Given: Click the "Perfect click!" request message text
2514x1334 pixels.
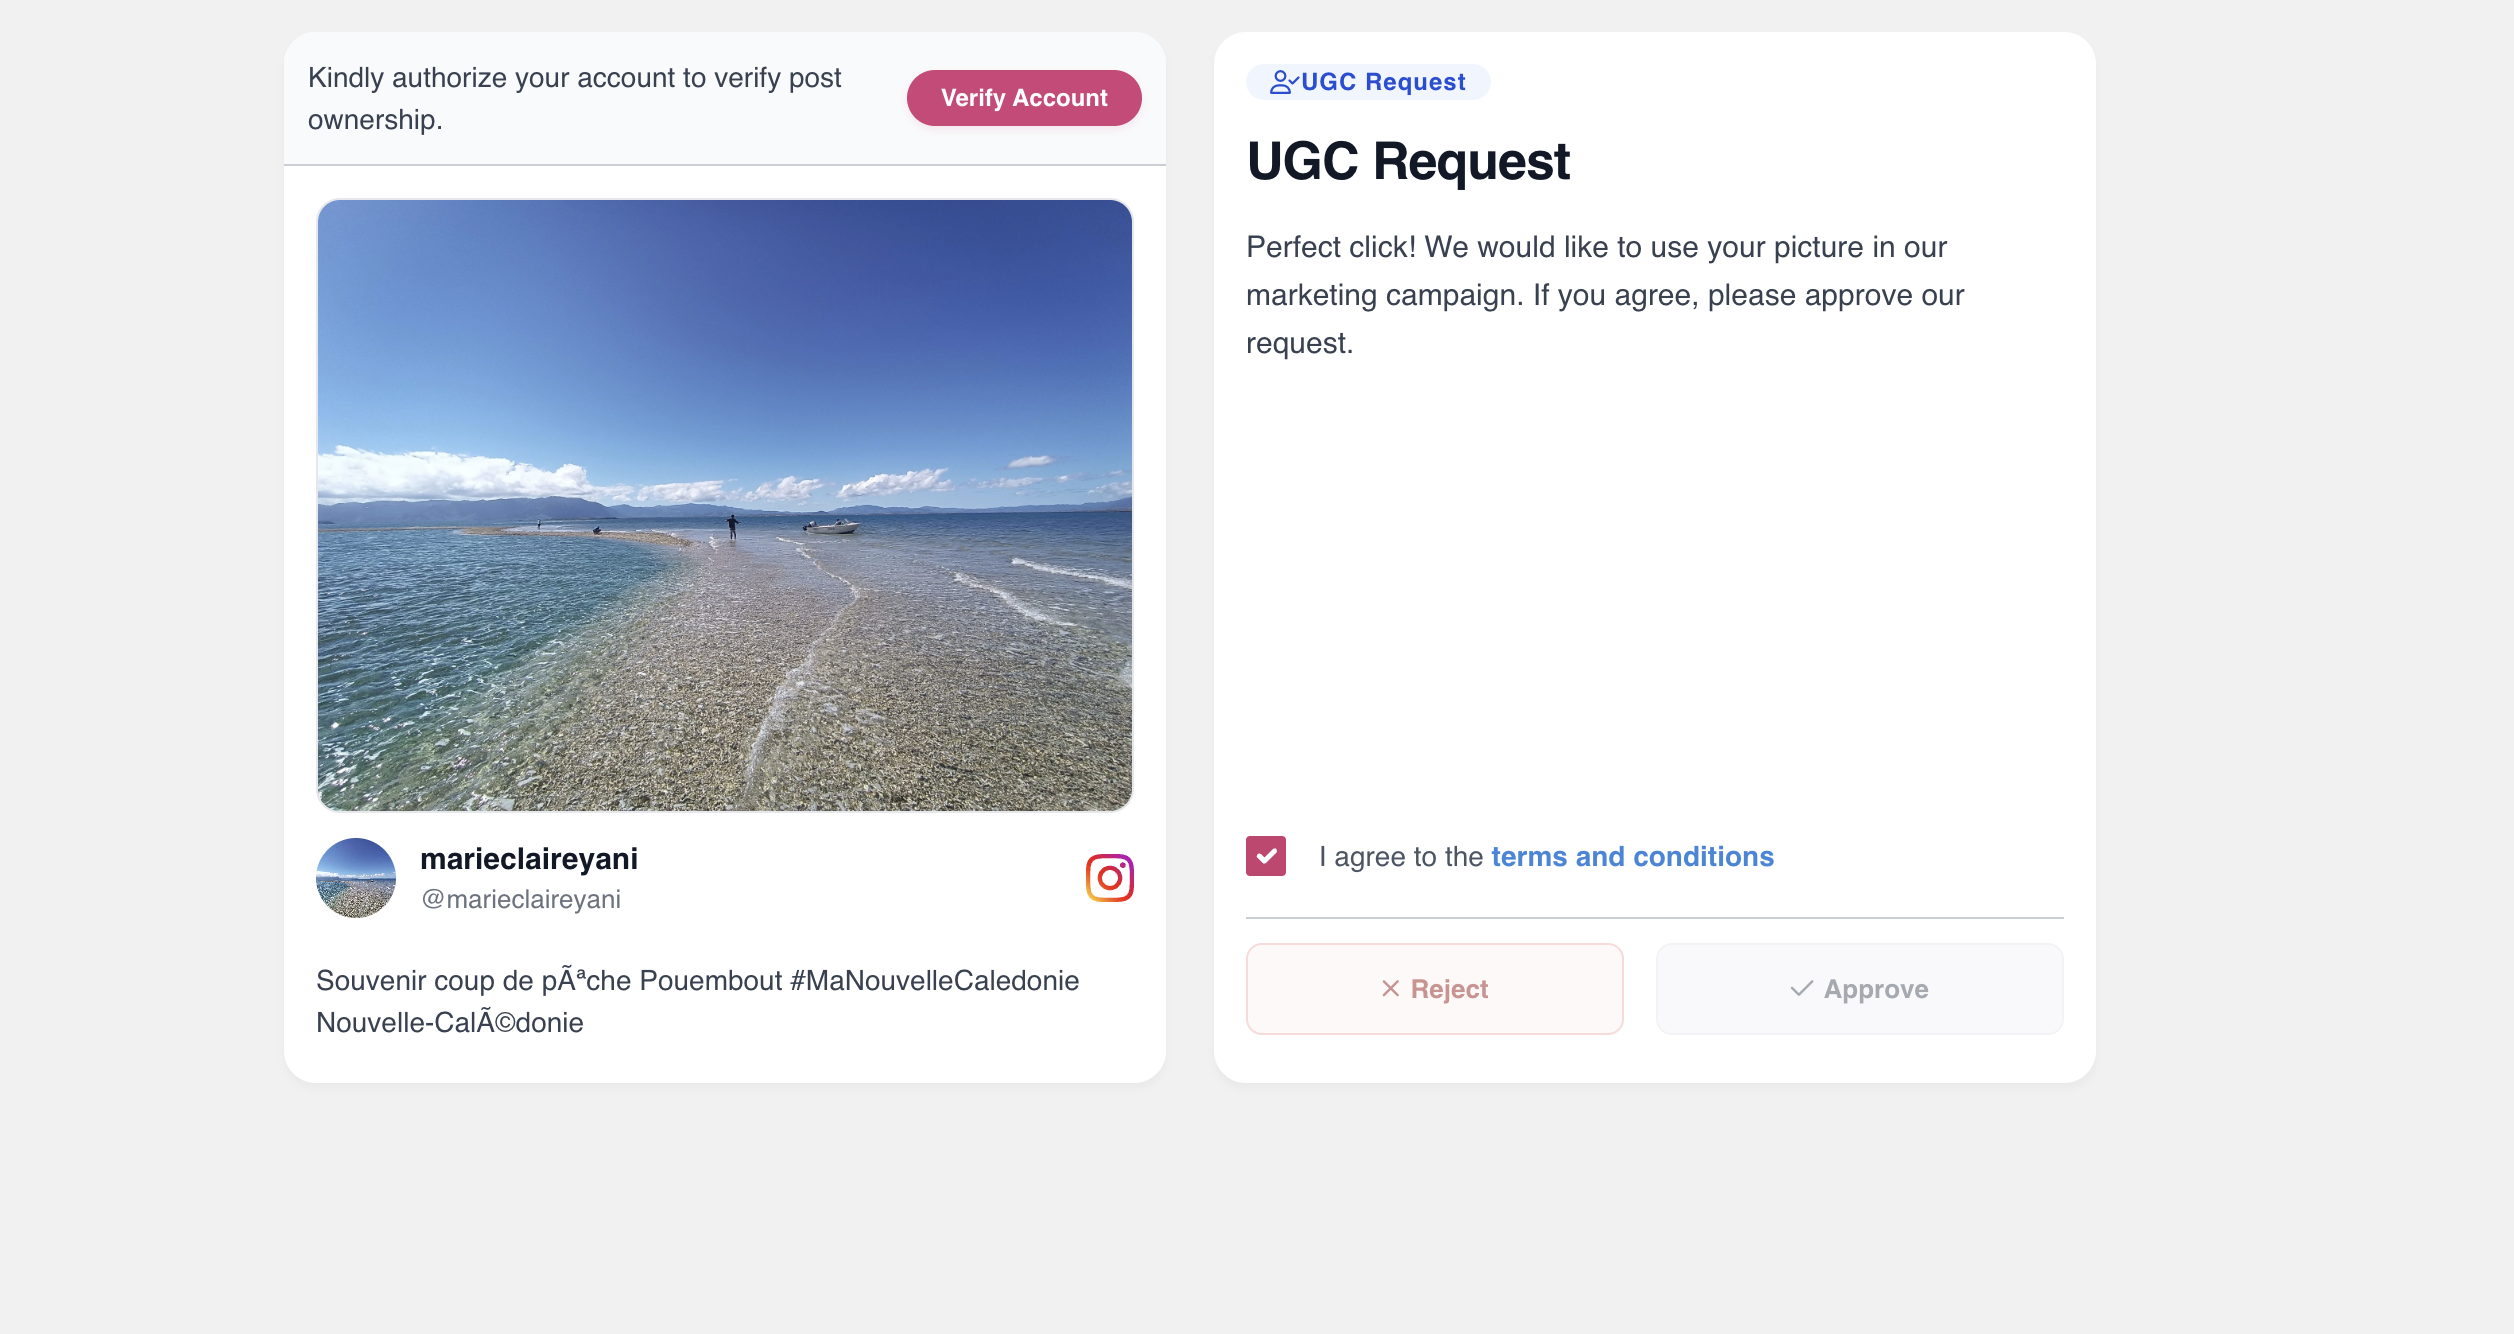Looking at the screenshot, I should tap(1605, 295).
